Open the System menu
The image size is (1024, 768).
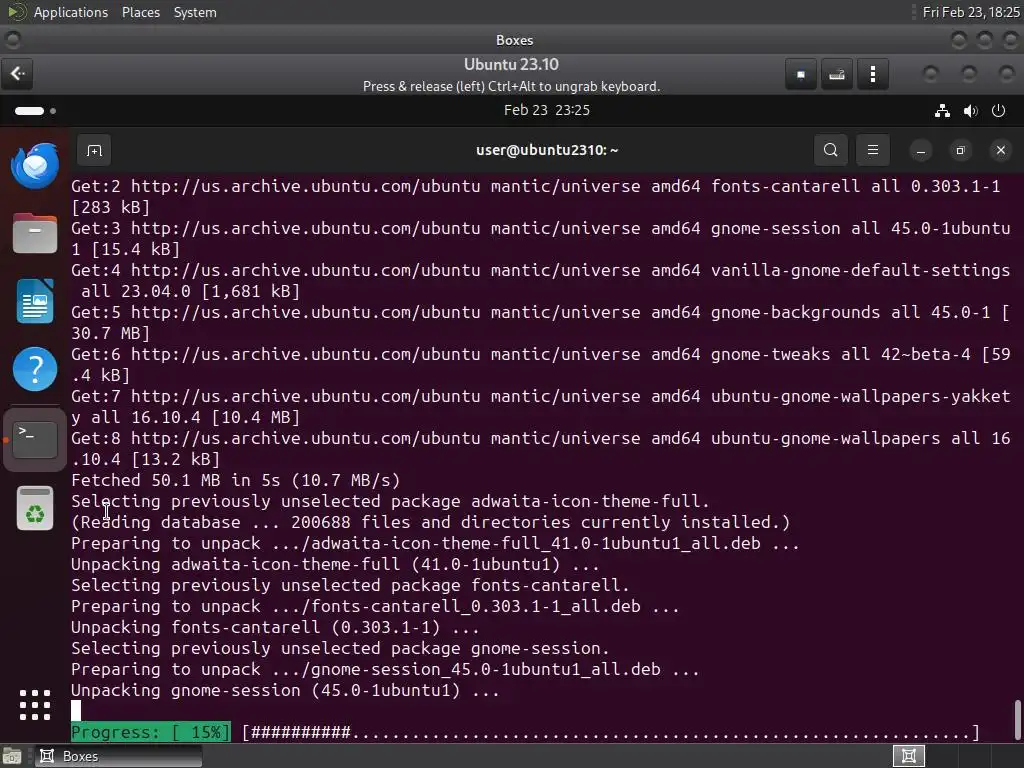pyautogui.click(x=195, y=12)
